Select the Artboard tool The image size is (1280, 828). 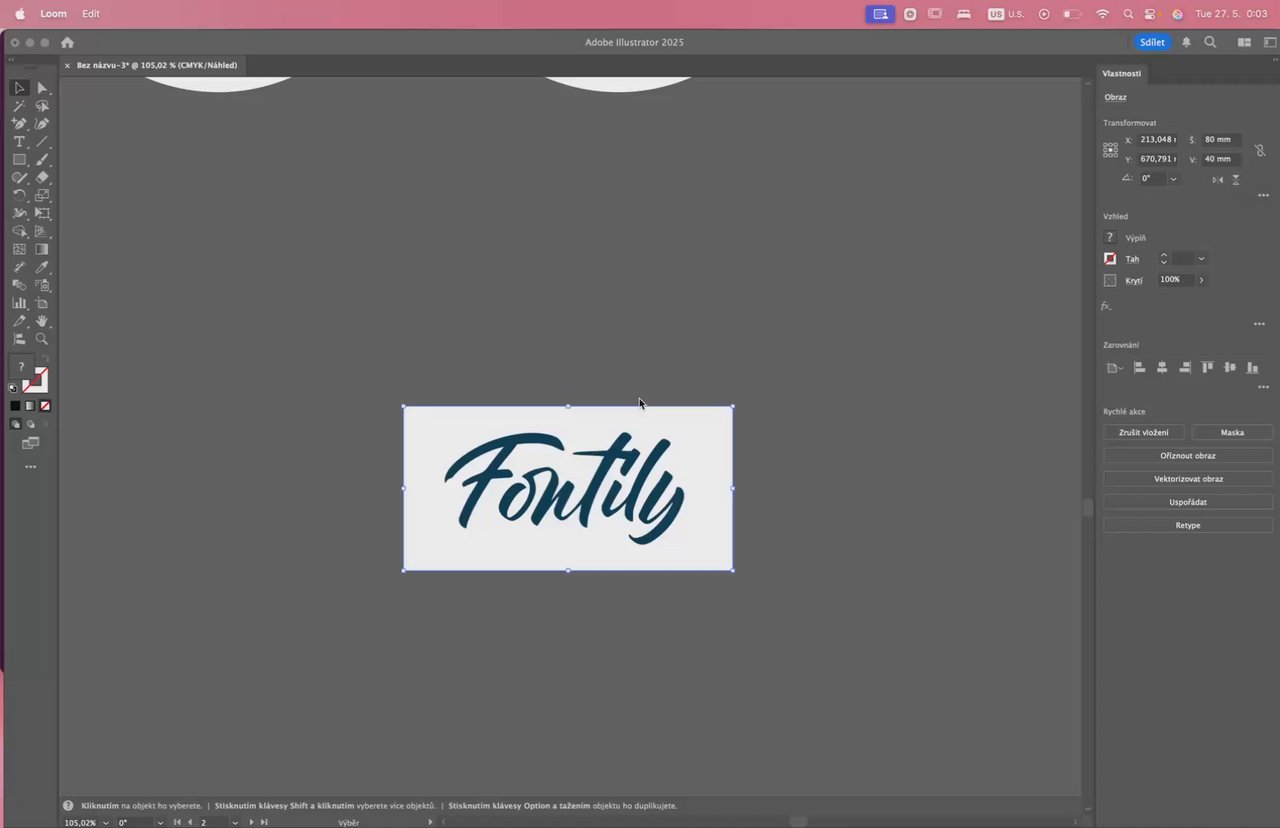point(42,303)
